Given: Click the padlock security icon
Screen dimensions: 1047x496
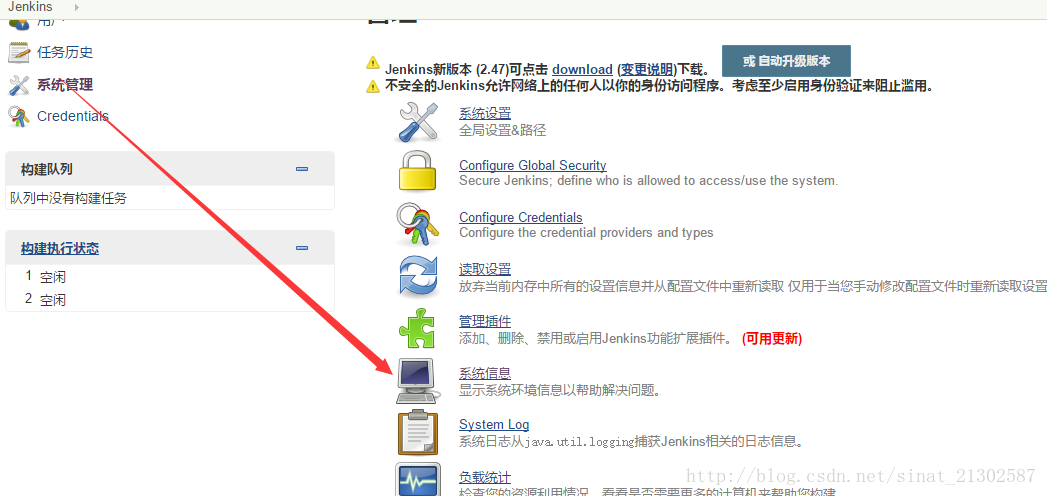Looking at the screenshot, I should pyautogui.click(x=418, y=172).
